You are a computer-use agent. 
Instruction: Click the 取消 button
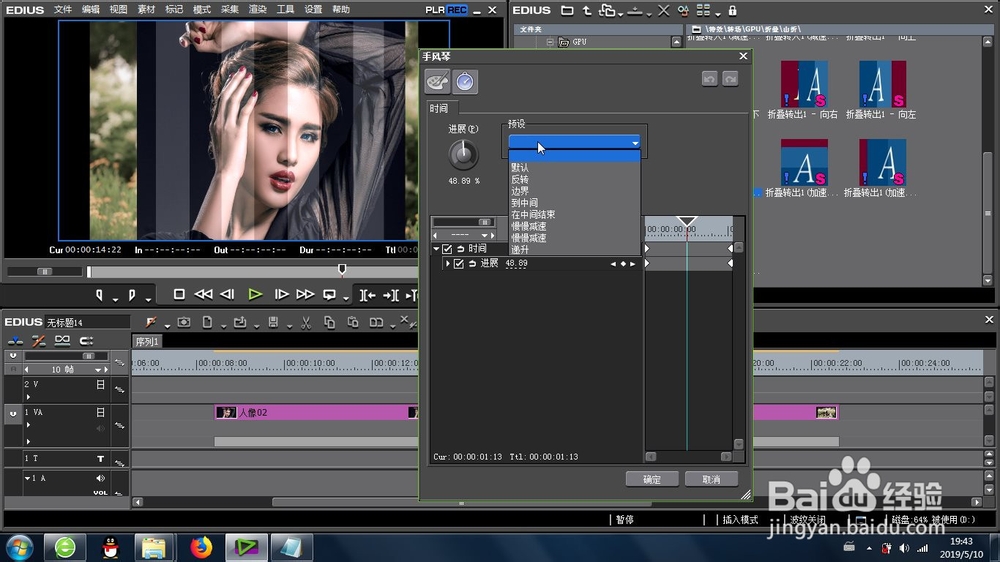[711, 480]
